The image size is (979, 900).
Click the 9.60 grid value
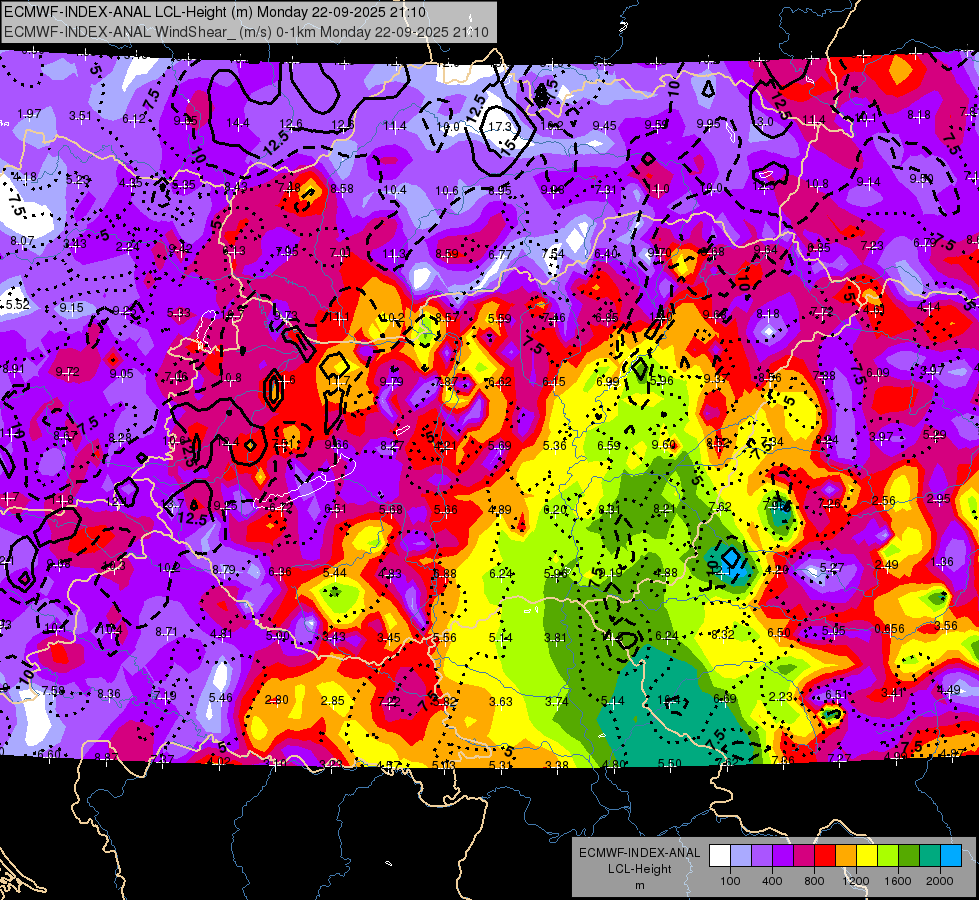[x=664, y=445]
